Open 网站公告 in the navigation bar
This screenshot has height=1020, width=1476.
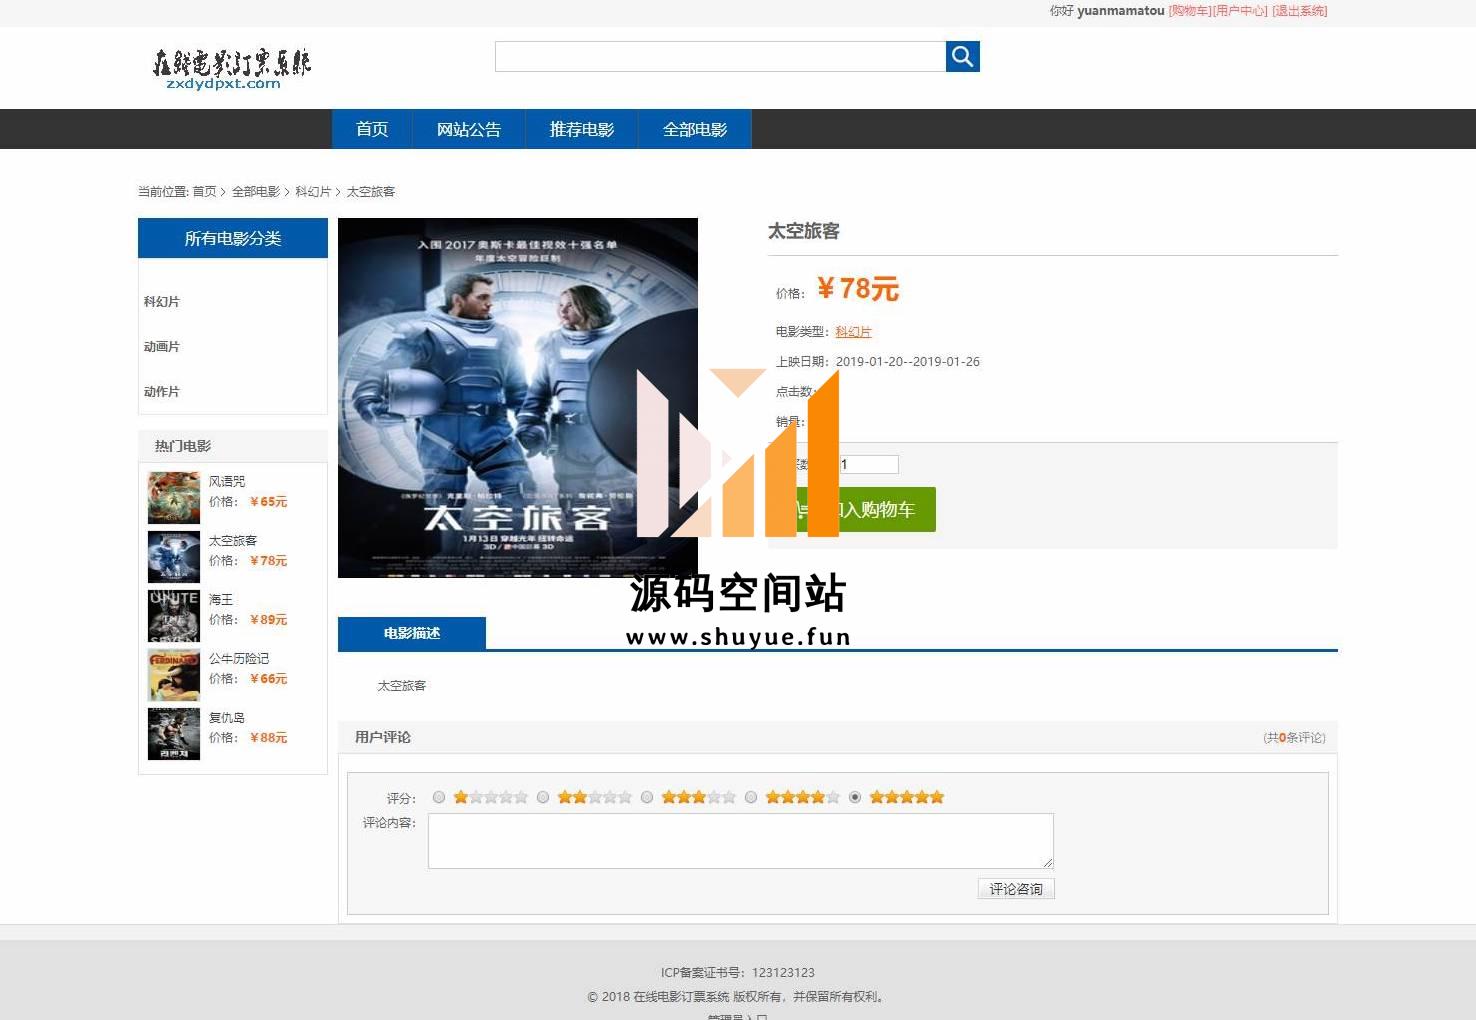click(x=469, y=129)
